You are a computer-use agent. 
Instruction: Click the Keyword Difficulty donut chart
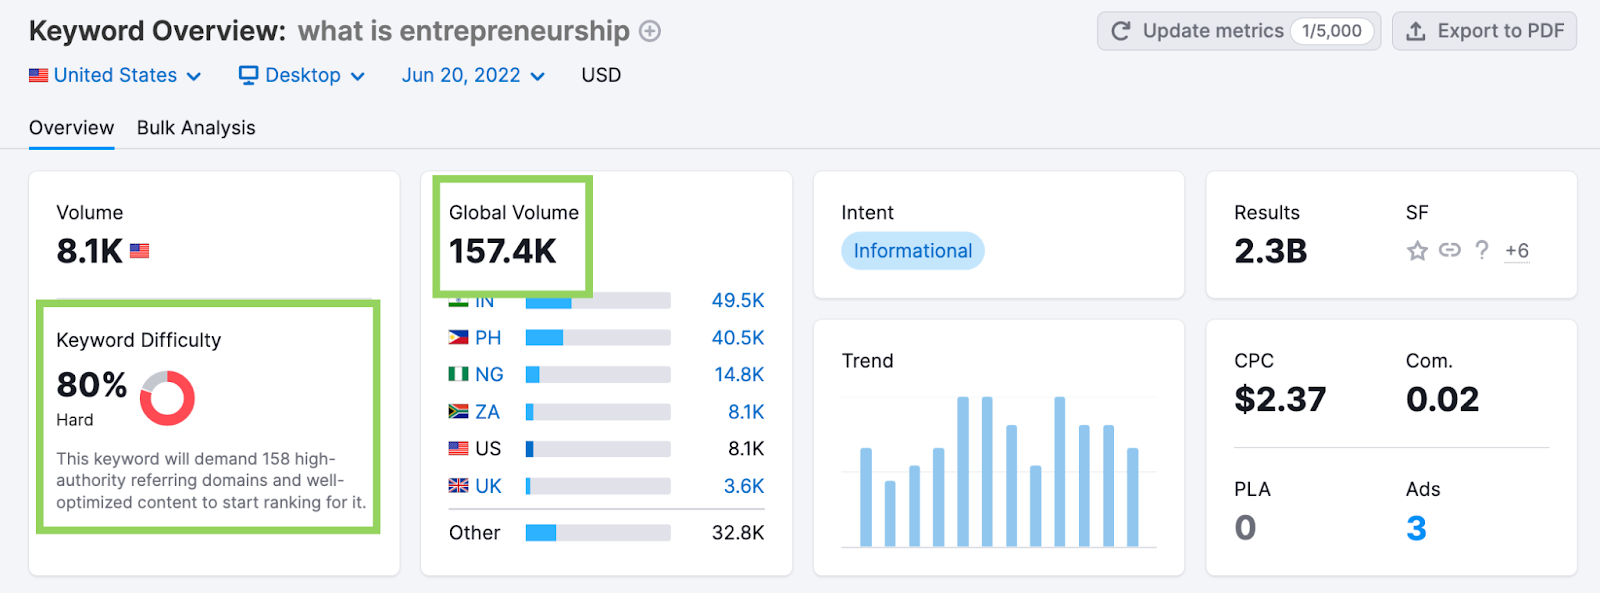(167, 398)
